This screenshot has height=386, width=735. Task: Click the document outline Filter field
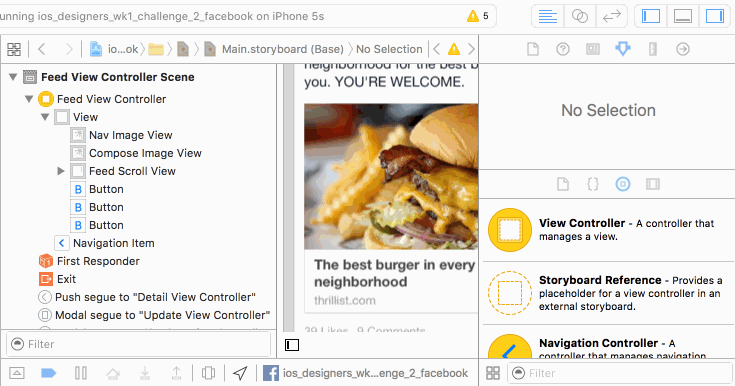tap(139, 344)
